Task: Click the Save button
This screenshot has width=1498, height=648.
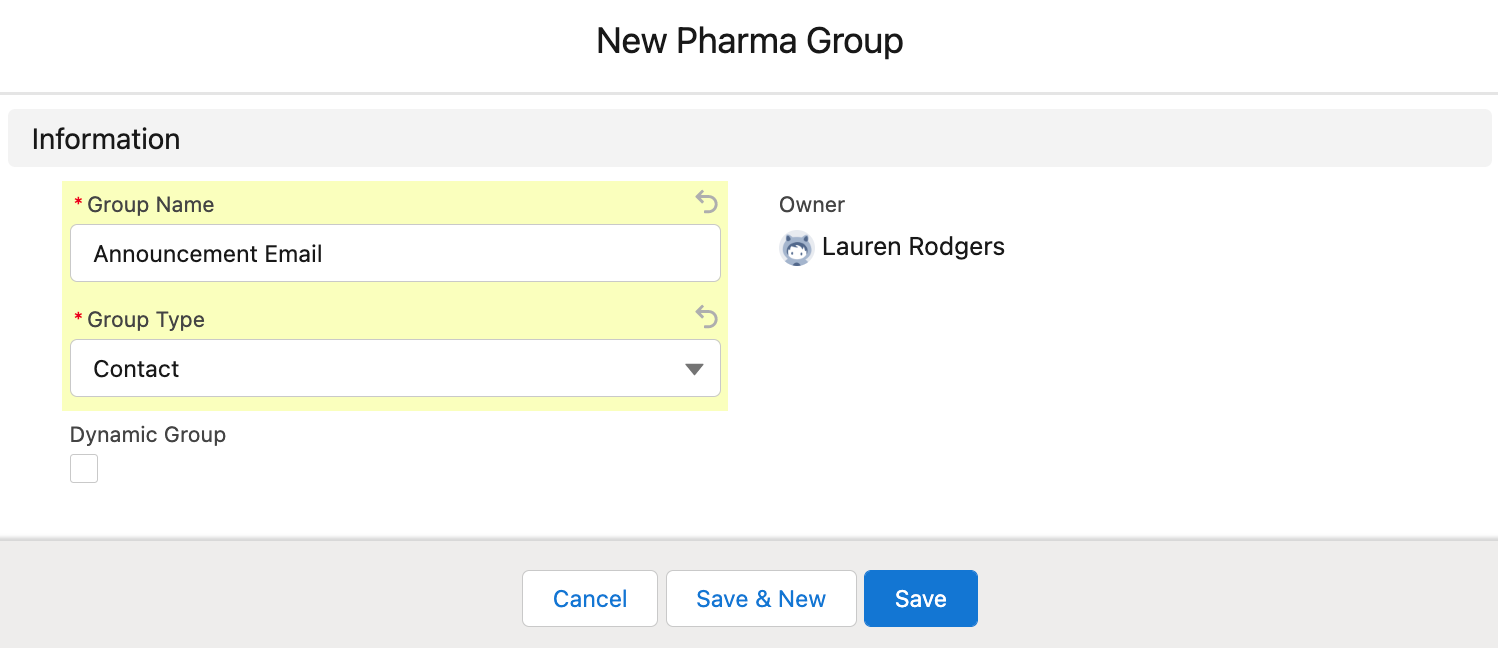Action: click(920, 598)
